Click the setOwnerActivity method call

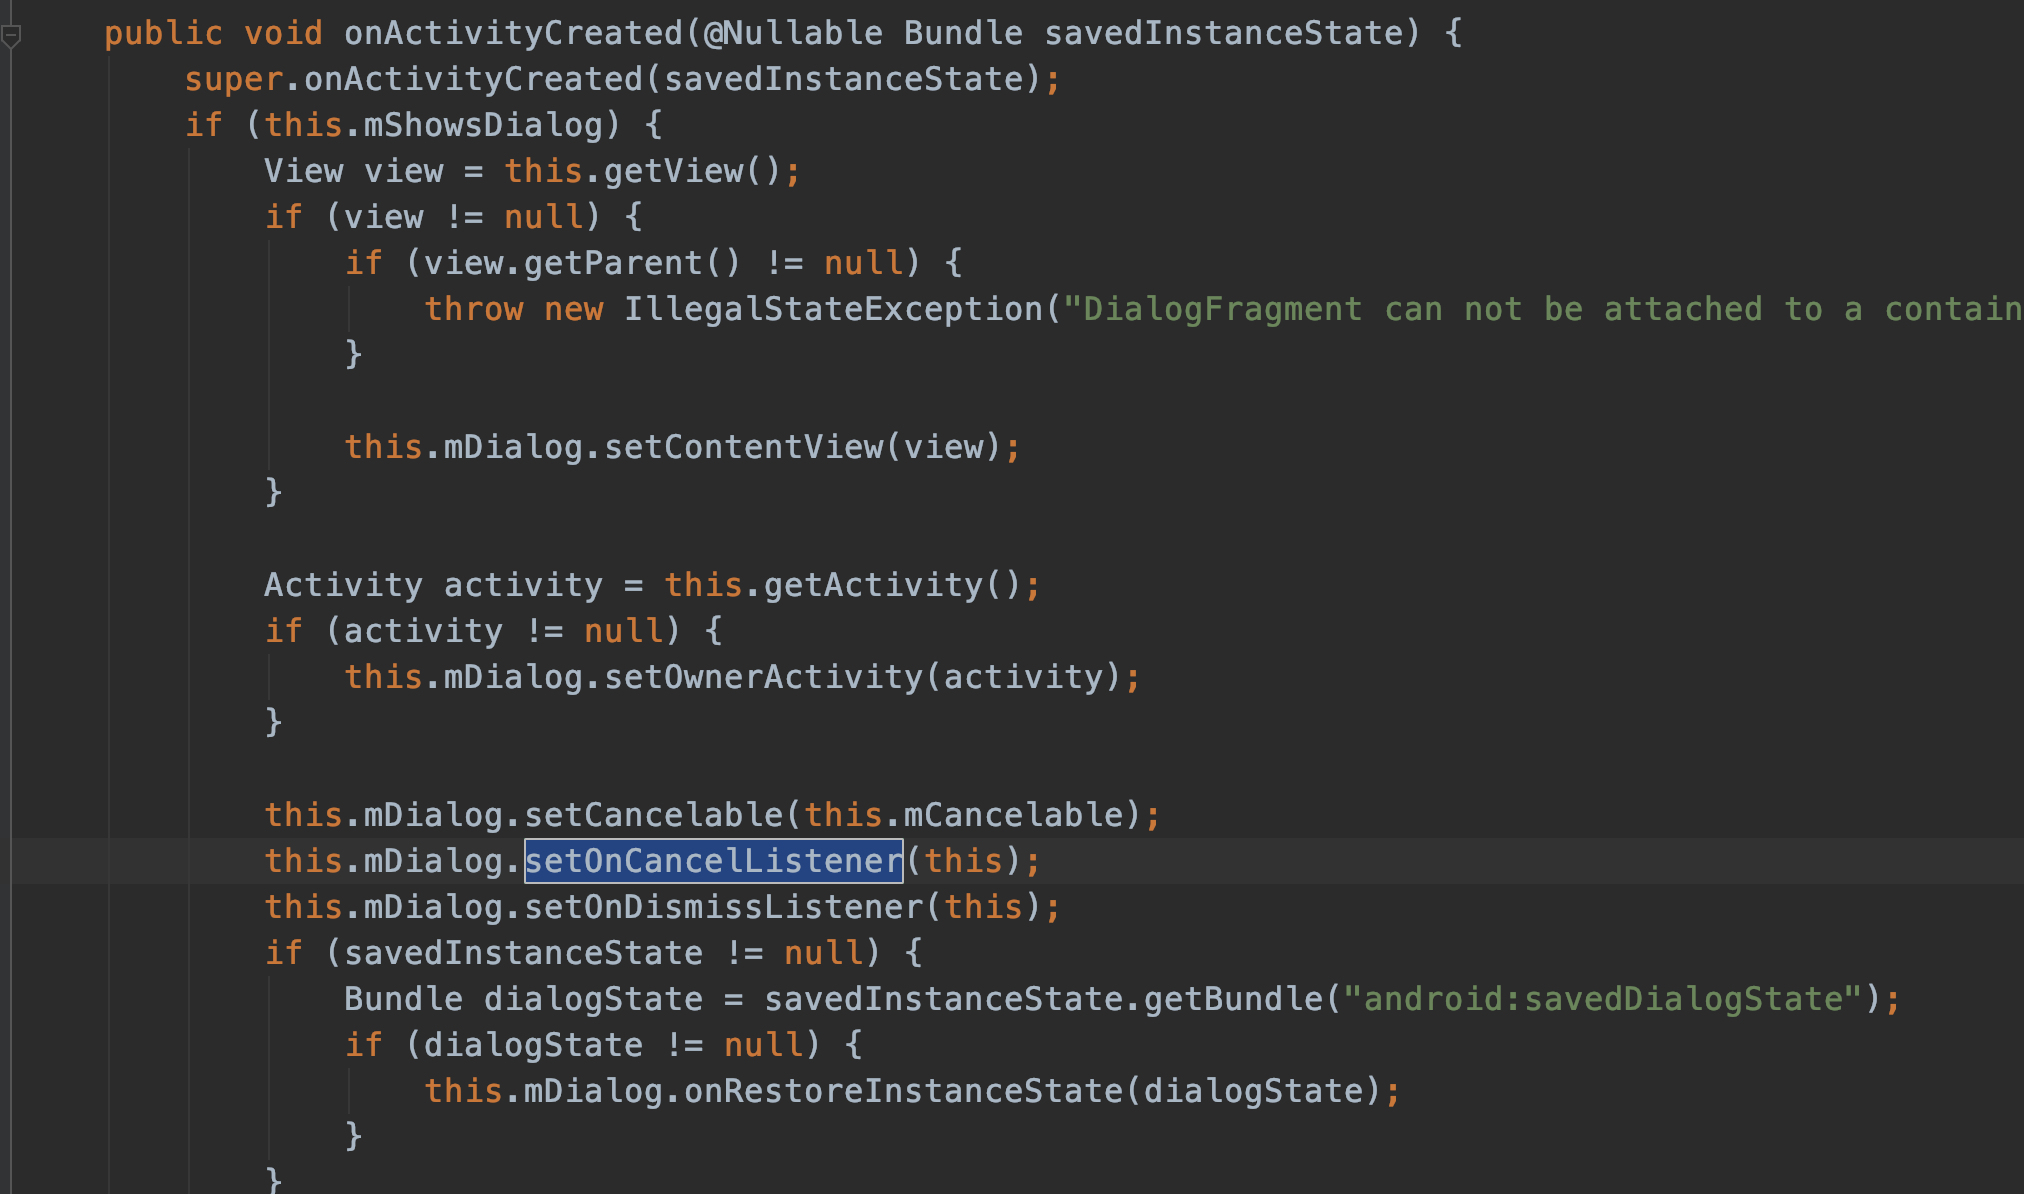pos(763,677)
